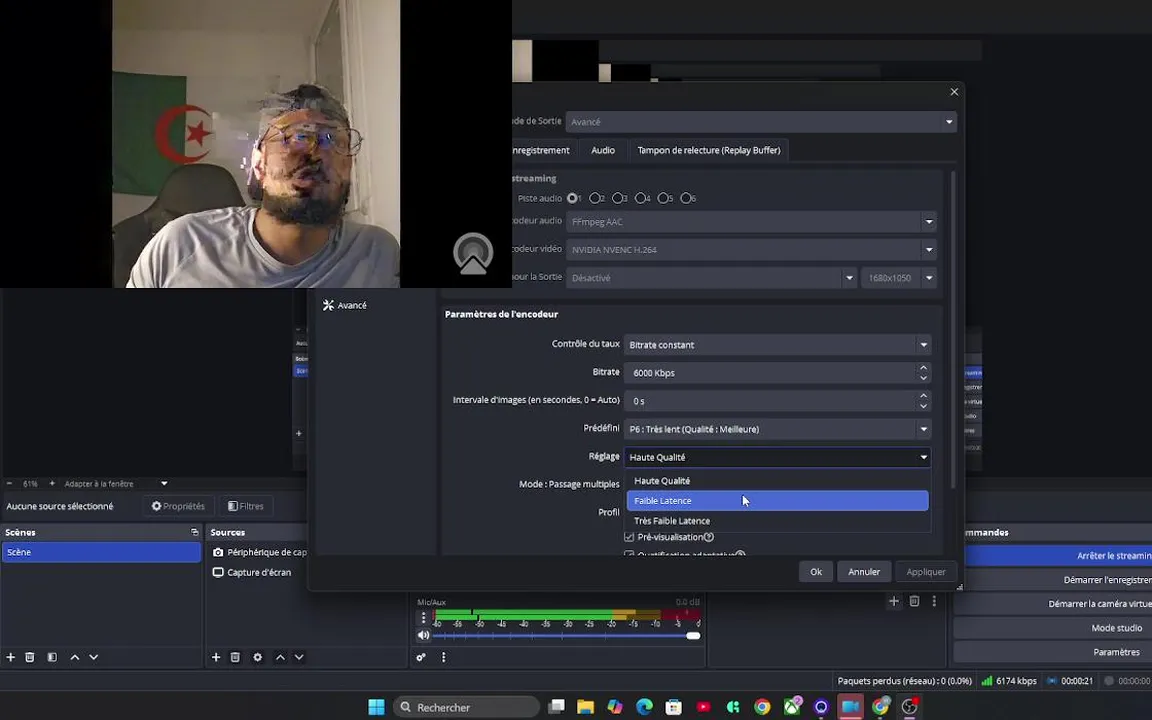
Task: Select audio track 4 radio button
Action: click(x=640, y=198)
